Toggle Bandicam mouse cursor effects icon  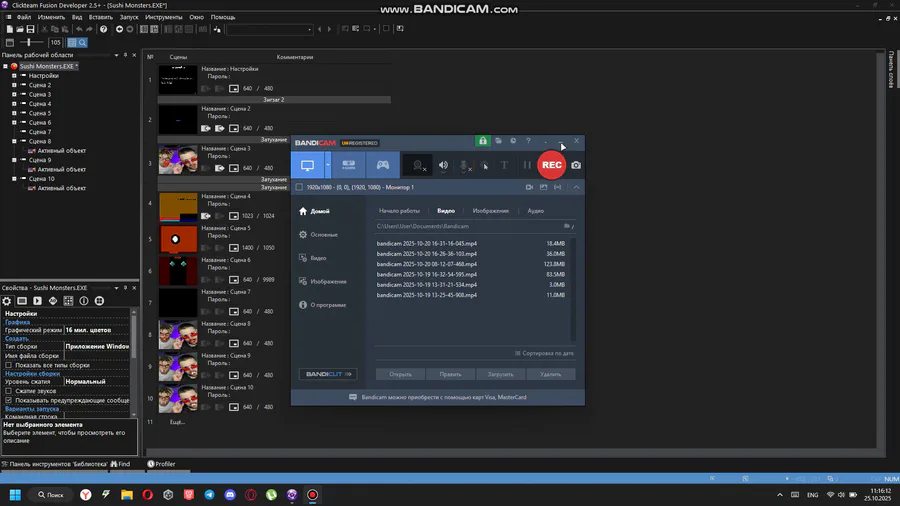[x=484, y=166]
